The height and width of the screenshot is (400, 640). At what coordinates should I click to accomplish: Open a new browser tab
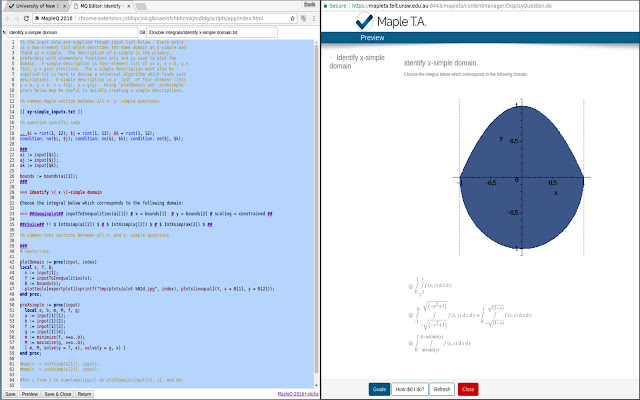click(x=141, y=6)
